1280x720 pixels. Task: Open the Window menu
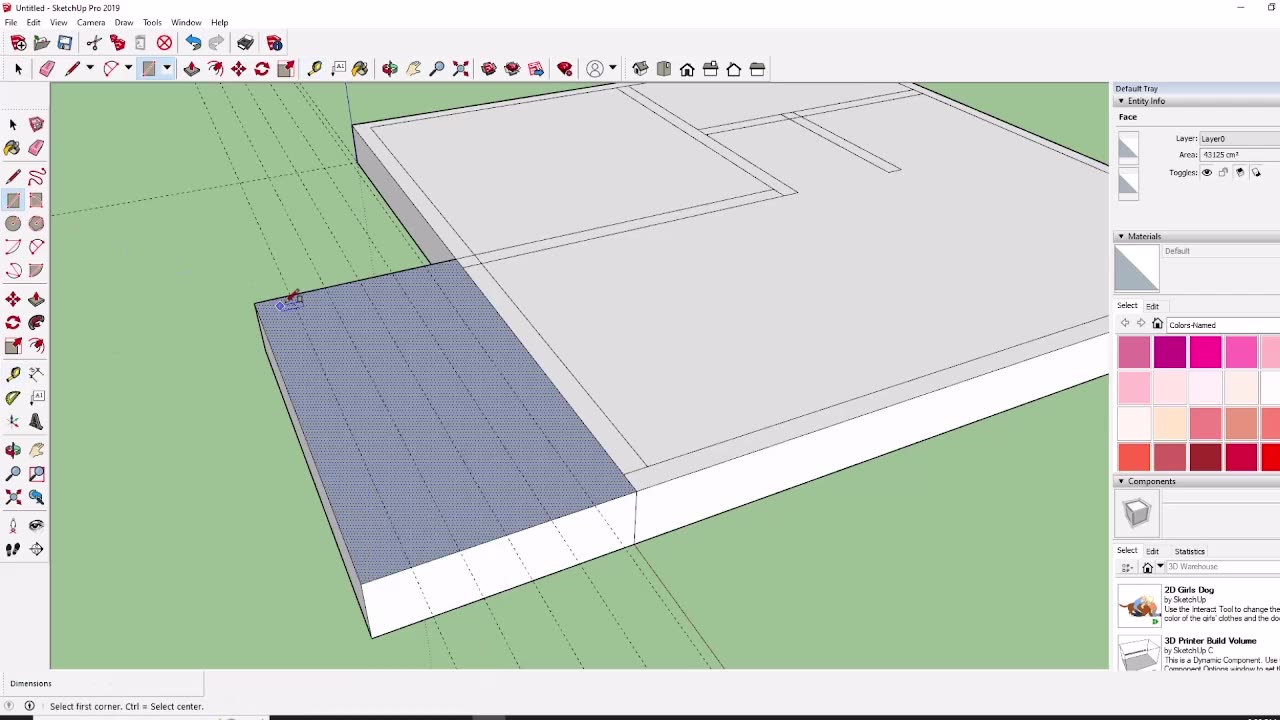point(186,22)
